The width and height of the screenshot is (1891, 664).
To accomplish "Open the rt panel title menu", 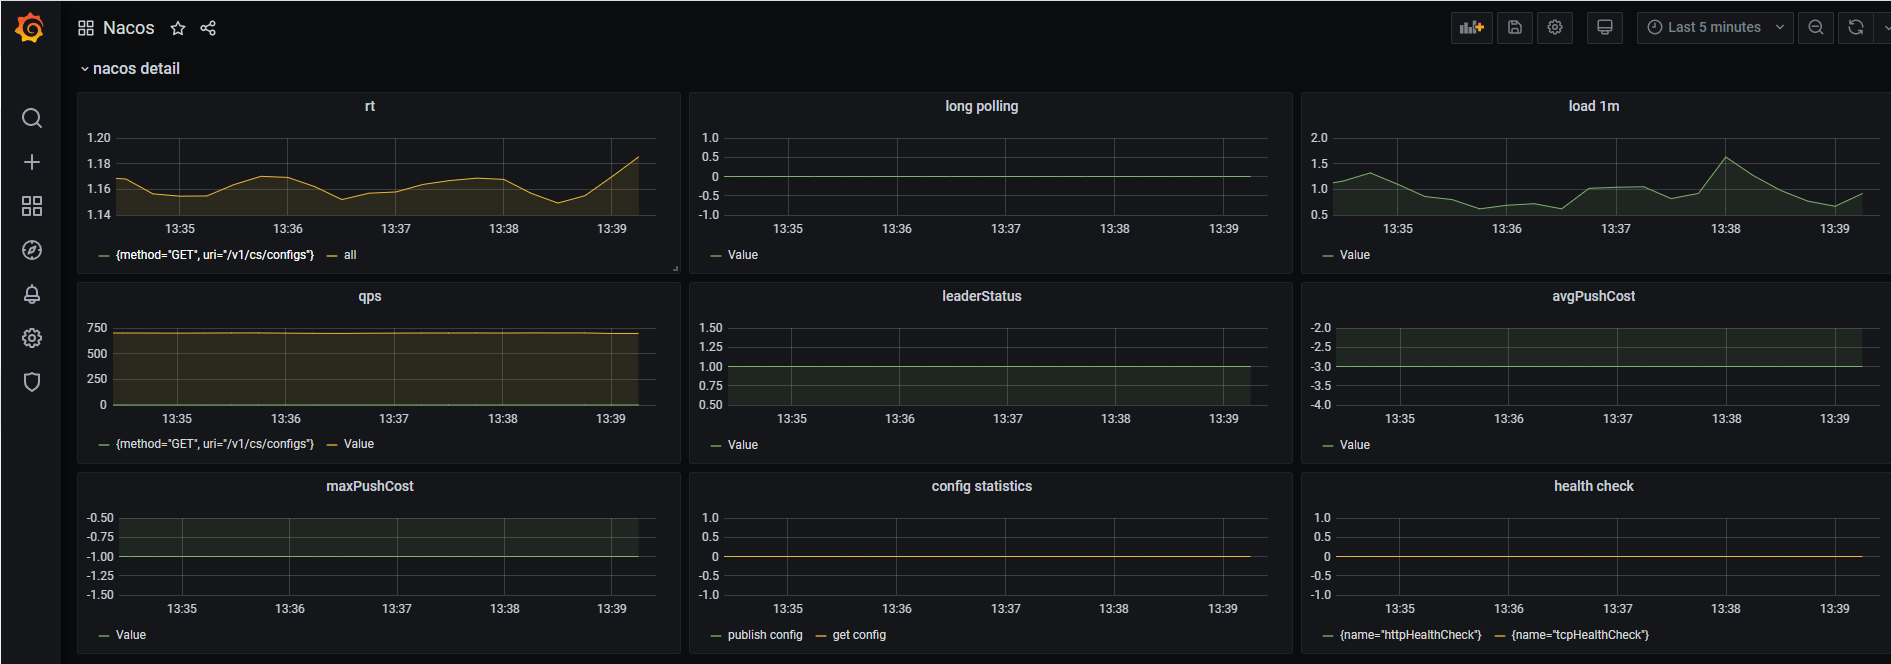I will coord(370,106).
